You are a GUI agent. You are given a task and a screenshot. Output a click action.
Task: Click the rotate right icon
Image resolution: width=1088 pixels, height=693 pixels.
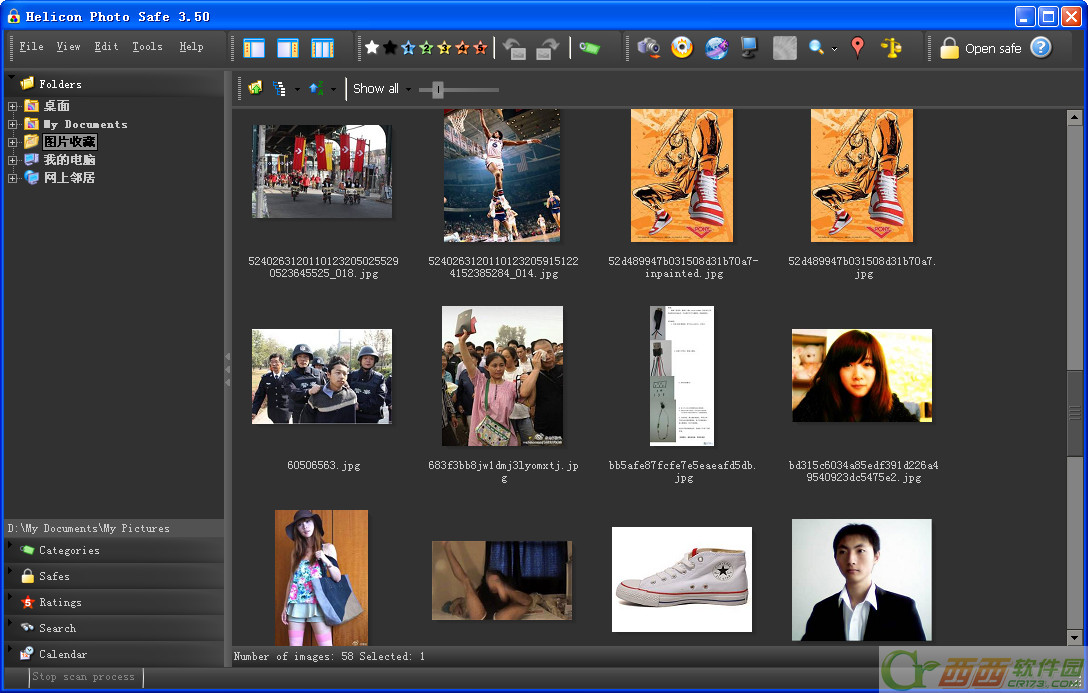point(548,48)
